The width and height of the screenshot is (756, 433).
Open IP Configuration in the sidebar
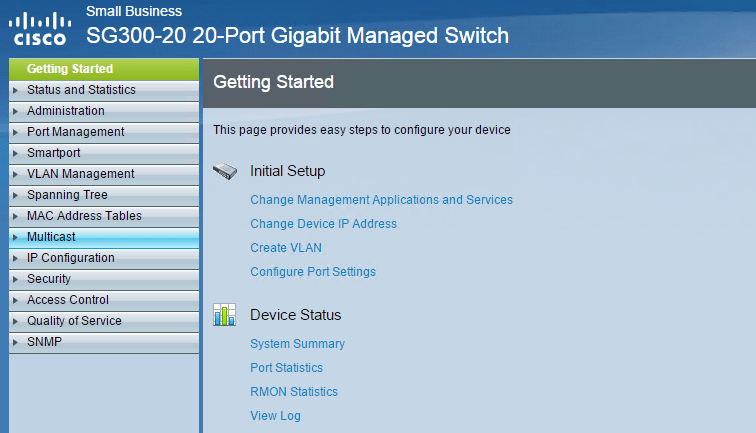click(71, 258)
